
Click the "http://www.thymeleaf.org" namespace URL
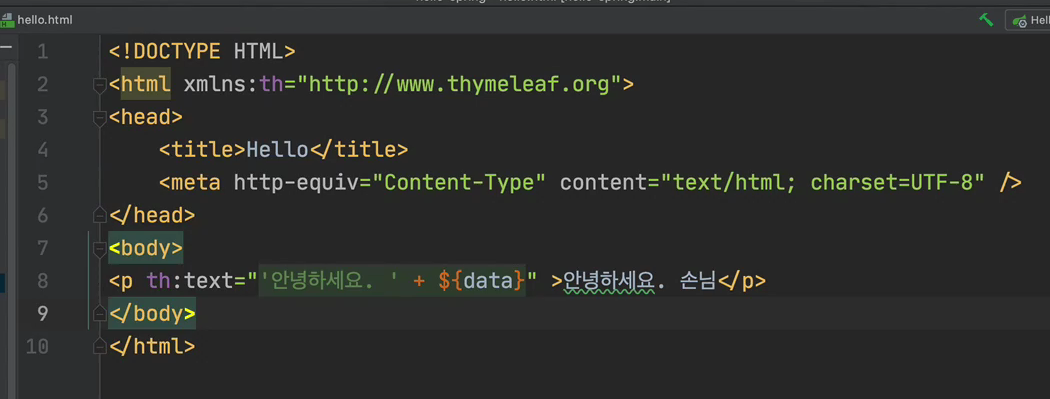click(x=460, y=85)
